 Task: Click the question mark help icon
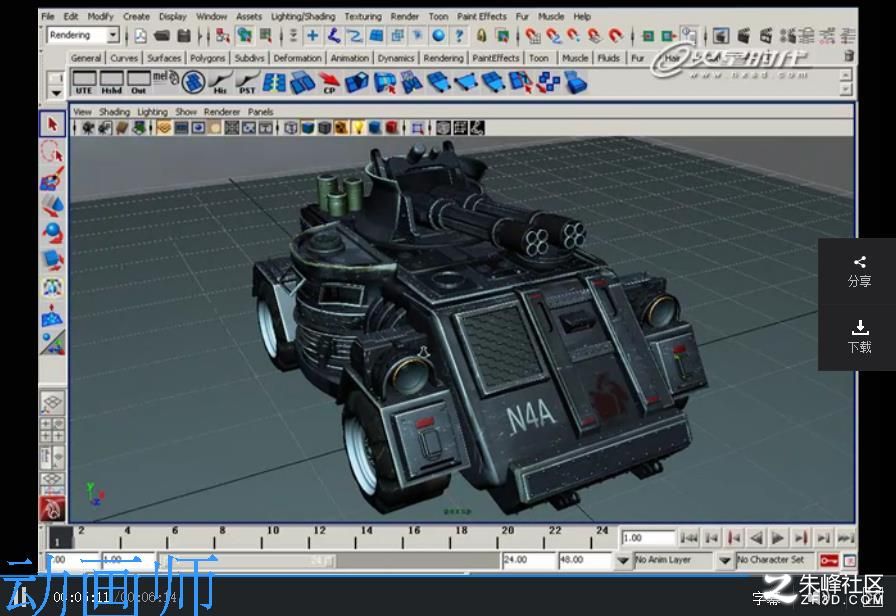coord(459,36)
